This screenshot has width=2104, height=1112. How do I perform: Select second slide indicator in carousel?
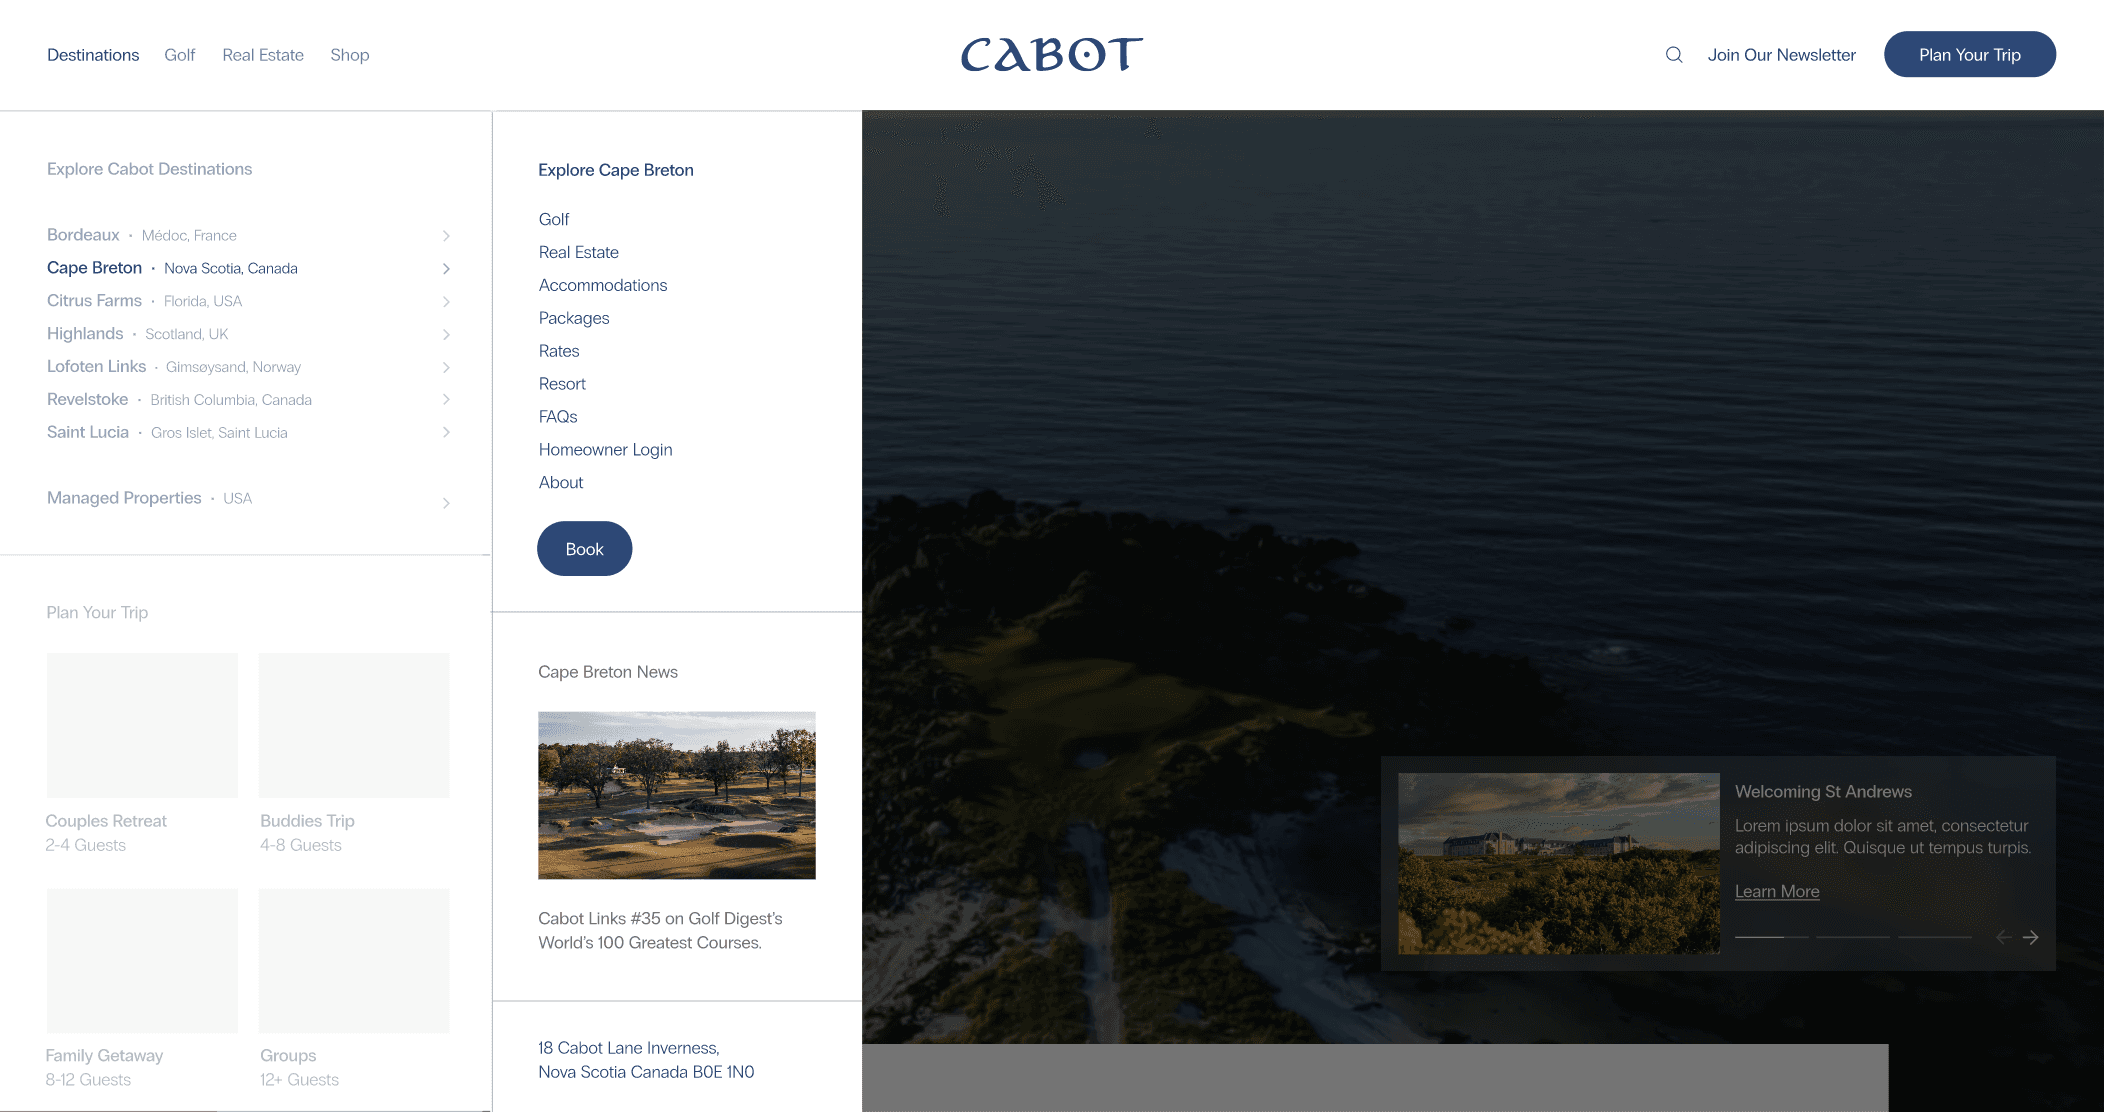pyautogui.click(x=1852, y=937)
